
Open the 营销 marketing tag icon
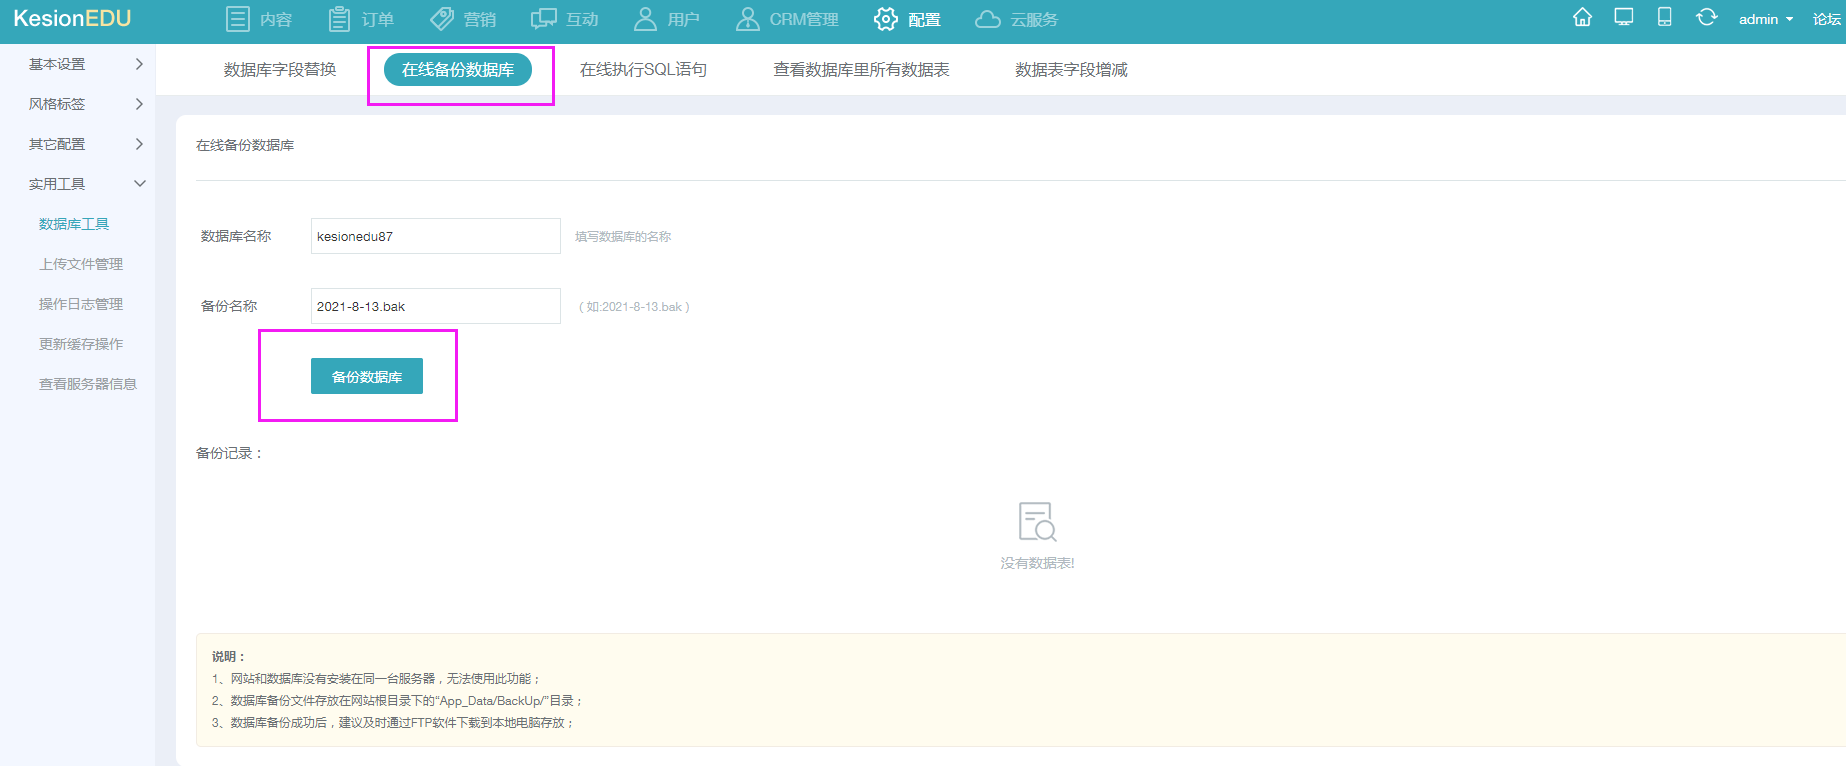click(442, 19)
